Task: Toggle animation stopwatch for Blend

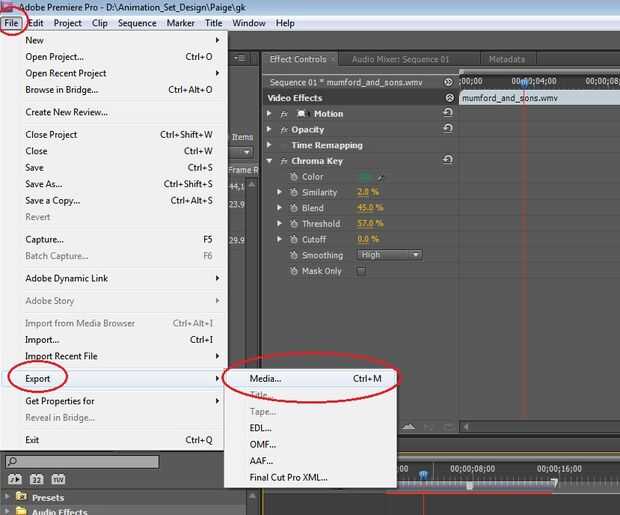Action: click(294, 208)
